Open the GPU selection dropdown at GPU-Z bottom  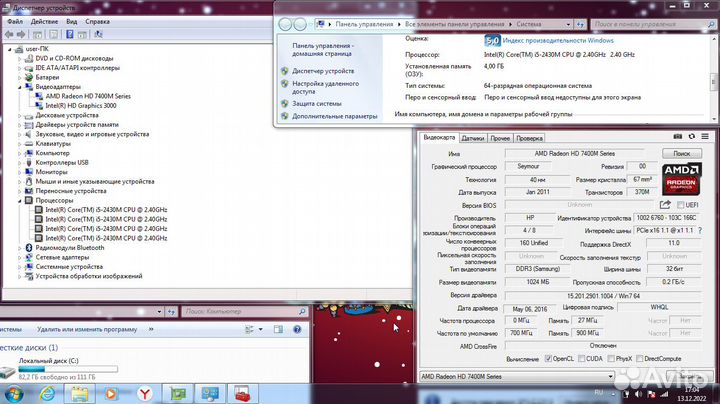610,376
